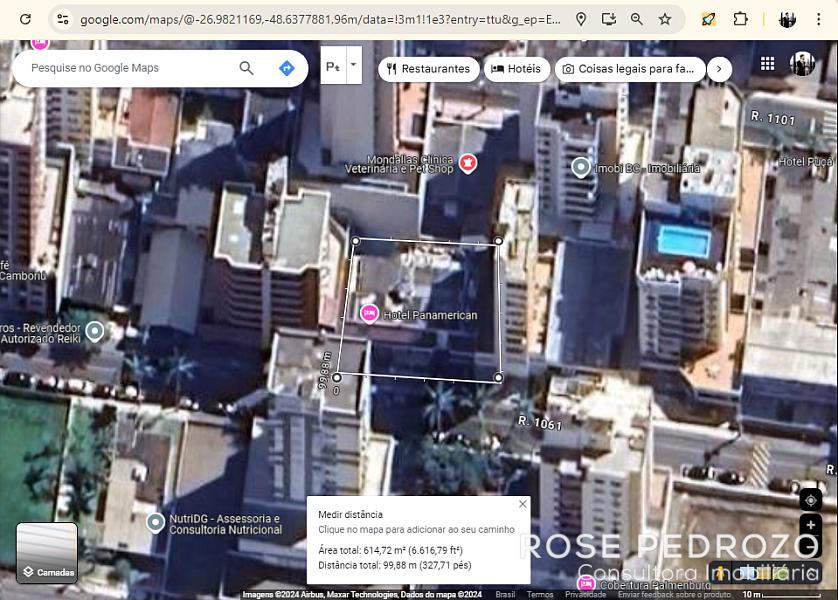Select the Hotéis category chip
Image resolution: width=838 pixels, height=600 pixels.
[516, 69]
